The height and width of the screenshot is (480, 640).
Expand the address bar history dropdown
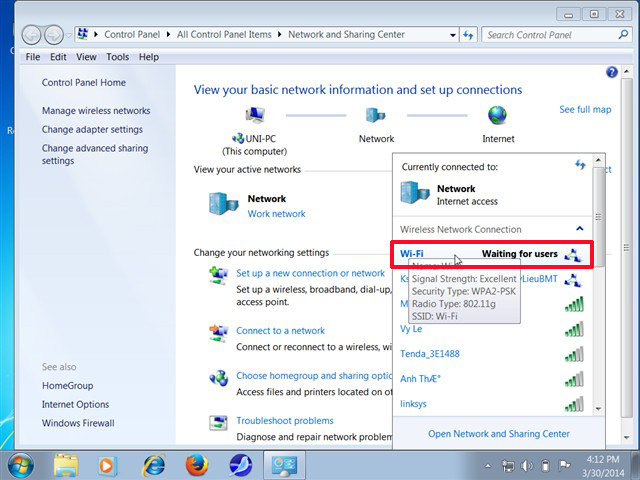point(447,35)
